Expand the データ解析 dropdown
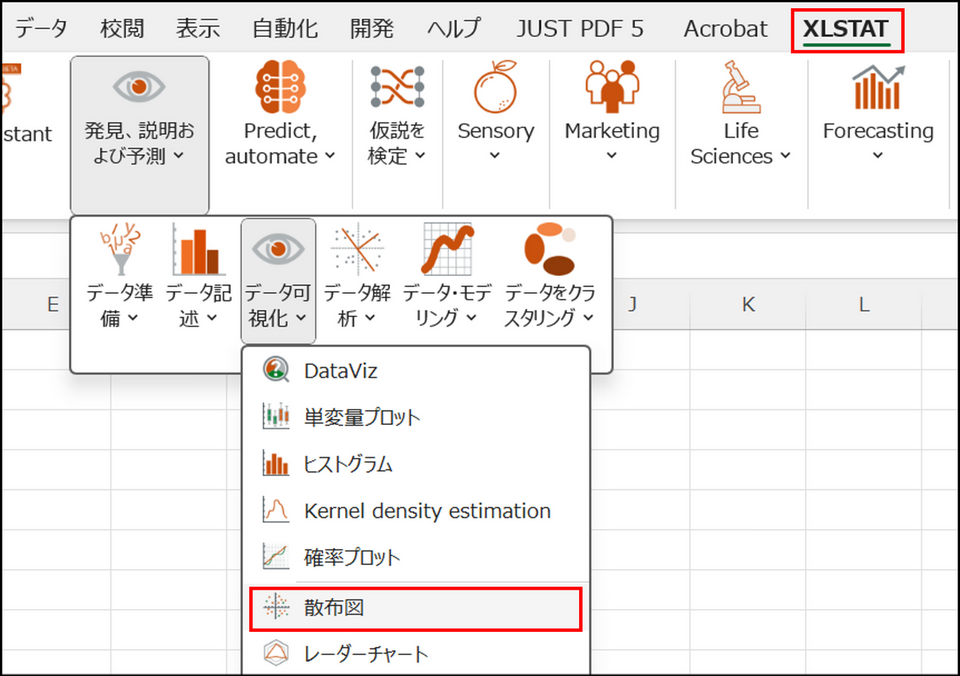This screenshot has height=676, width=960. (x=356, y=304)
